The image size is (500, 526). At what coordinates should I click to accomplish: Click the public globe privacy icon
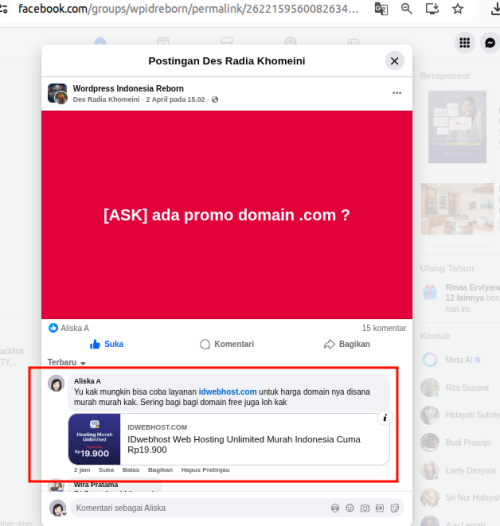[x=215, y=99]
